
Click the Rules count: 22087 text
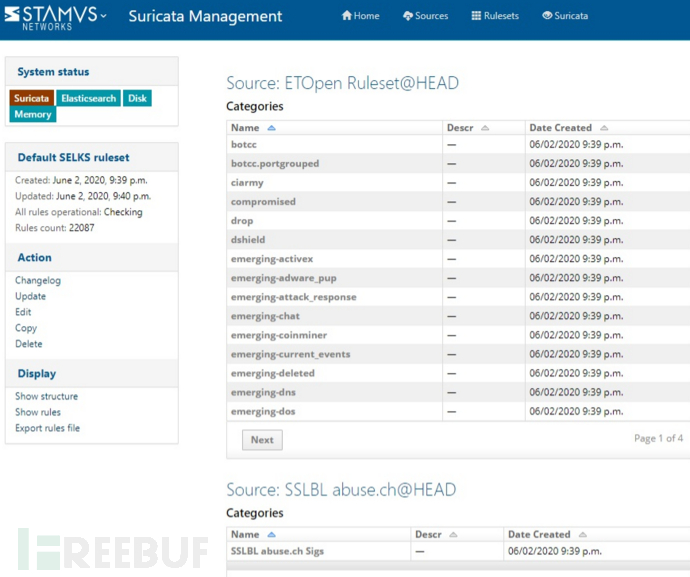click(55, 228)
